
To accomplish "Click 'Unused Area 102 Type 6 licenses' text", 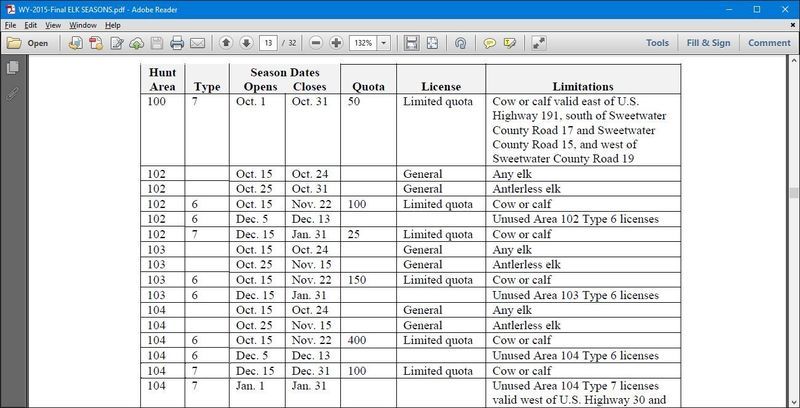I will [576, 219].
